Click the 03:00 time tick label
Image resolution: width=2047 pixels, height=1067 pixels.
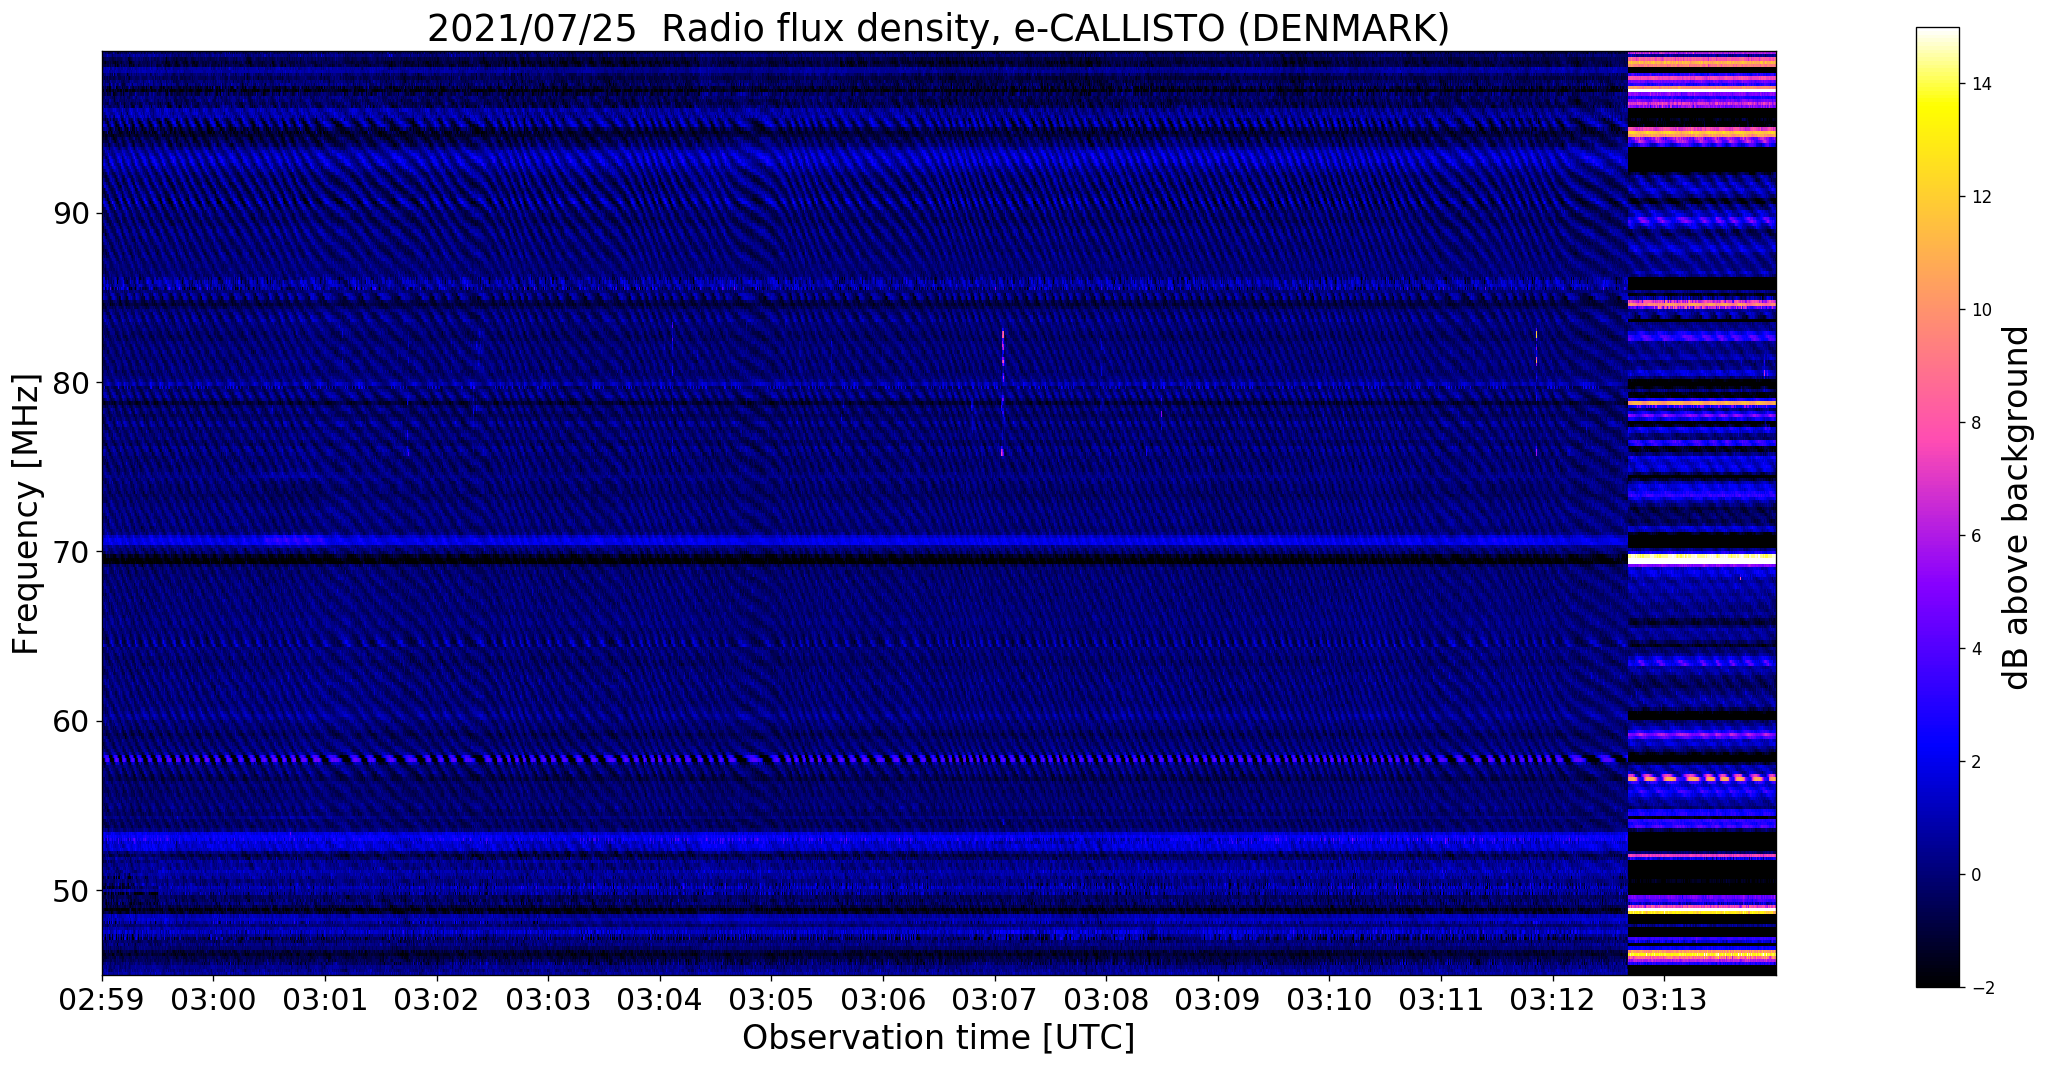pyautogui.click(x=212, y=999)
